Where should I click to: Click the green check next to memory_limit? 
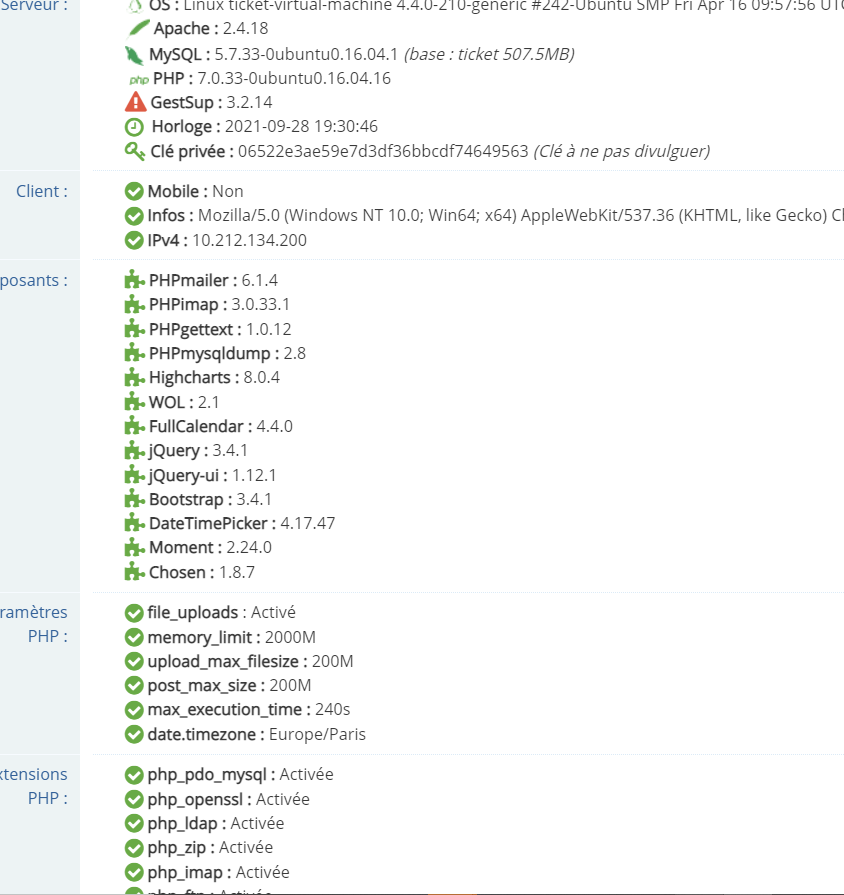(134, 637)
